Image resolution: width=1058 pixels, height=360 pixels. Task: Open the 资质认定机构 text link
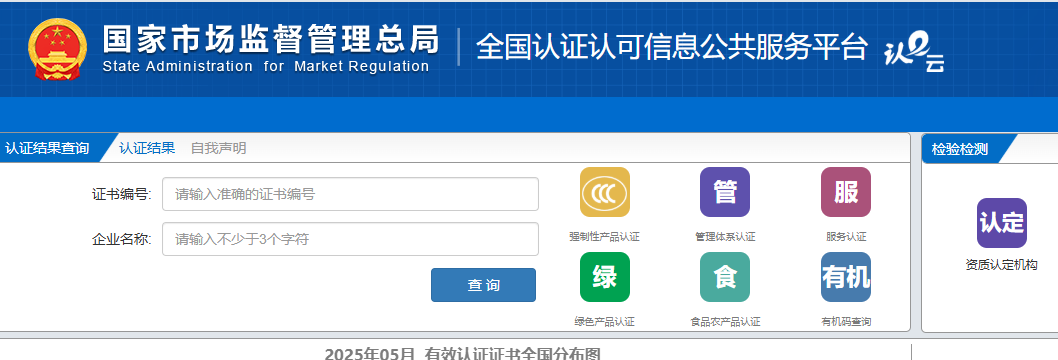click(x=1001, y=265)
